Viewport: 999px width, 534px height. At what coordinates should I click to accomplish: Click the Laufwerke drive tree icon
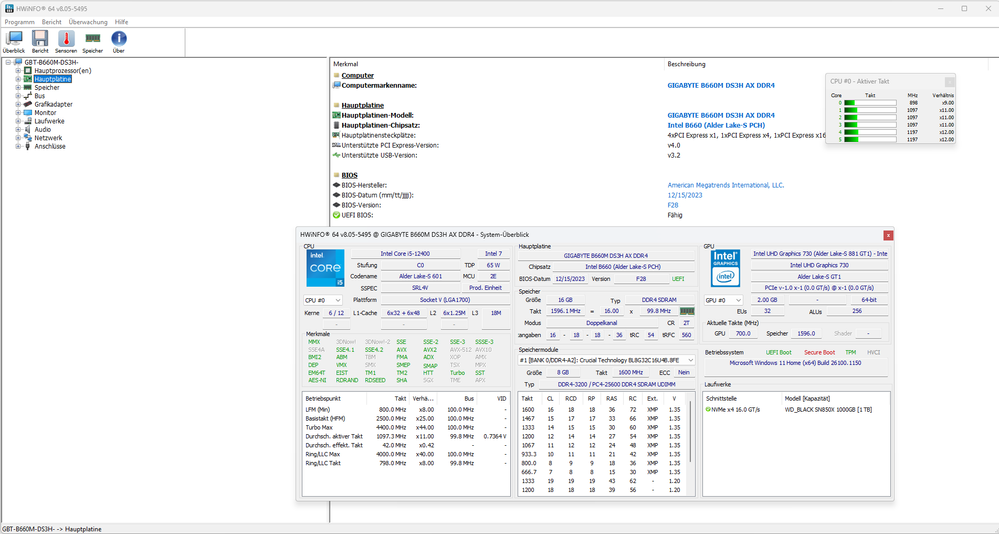tap(28, 121)
